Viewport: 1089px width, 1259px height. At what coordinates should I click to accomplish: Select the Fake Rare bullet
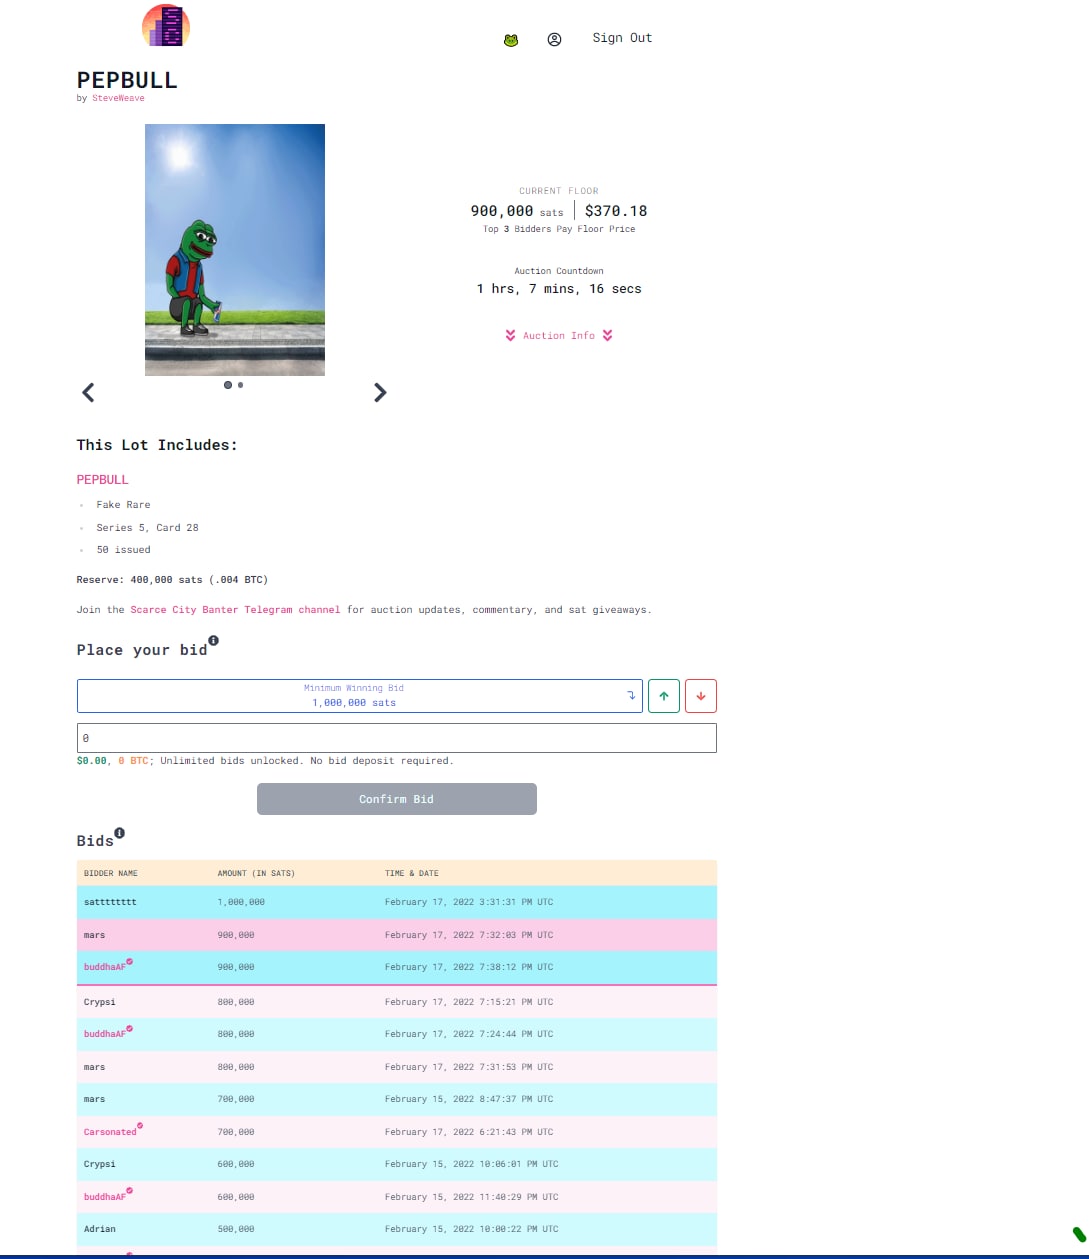(x=123, y=505)
